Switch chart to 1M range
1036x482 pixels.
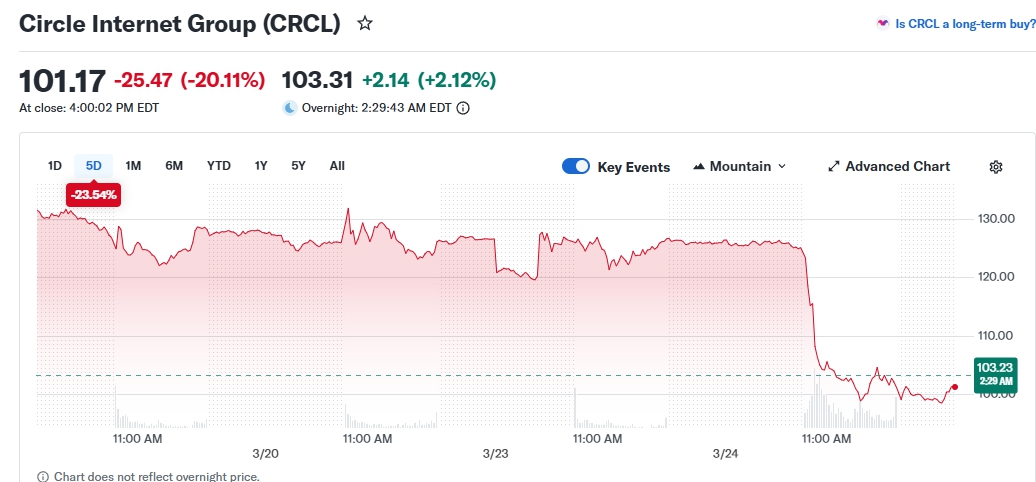[x=133, y=166]
